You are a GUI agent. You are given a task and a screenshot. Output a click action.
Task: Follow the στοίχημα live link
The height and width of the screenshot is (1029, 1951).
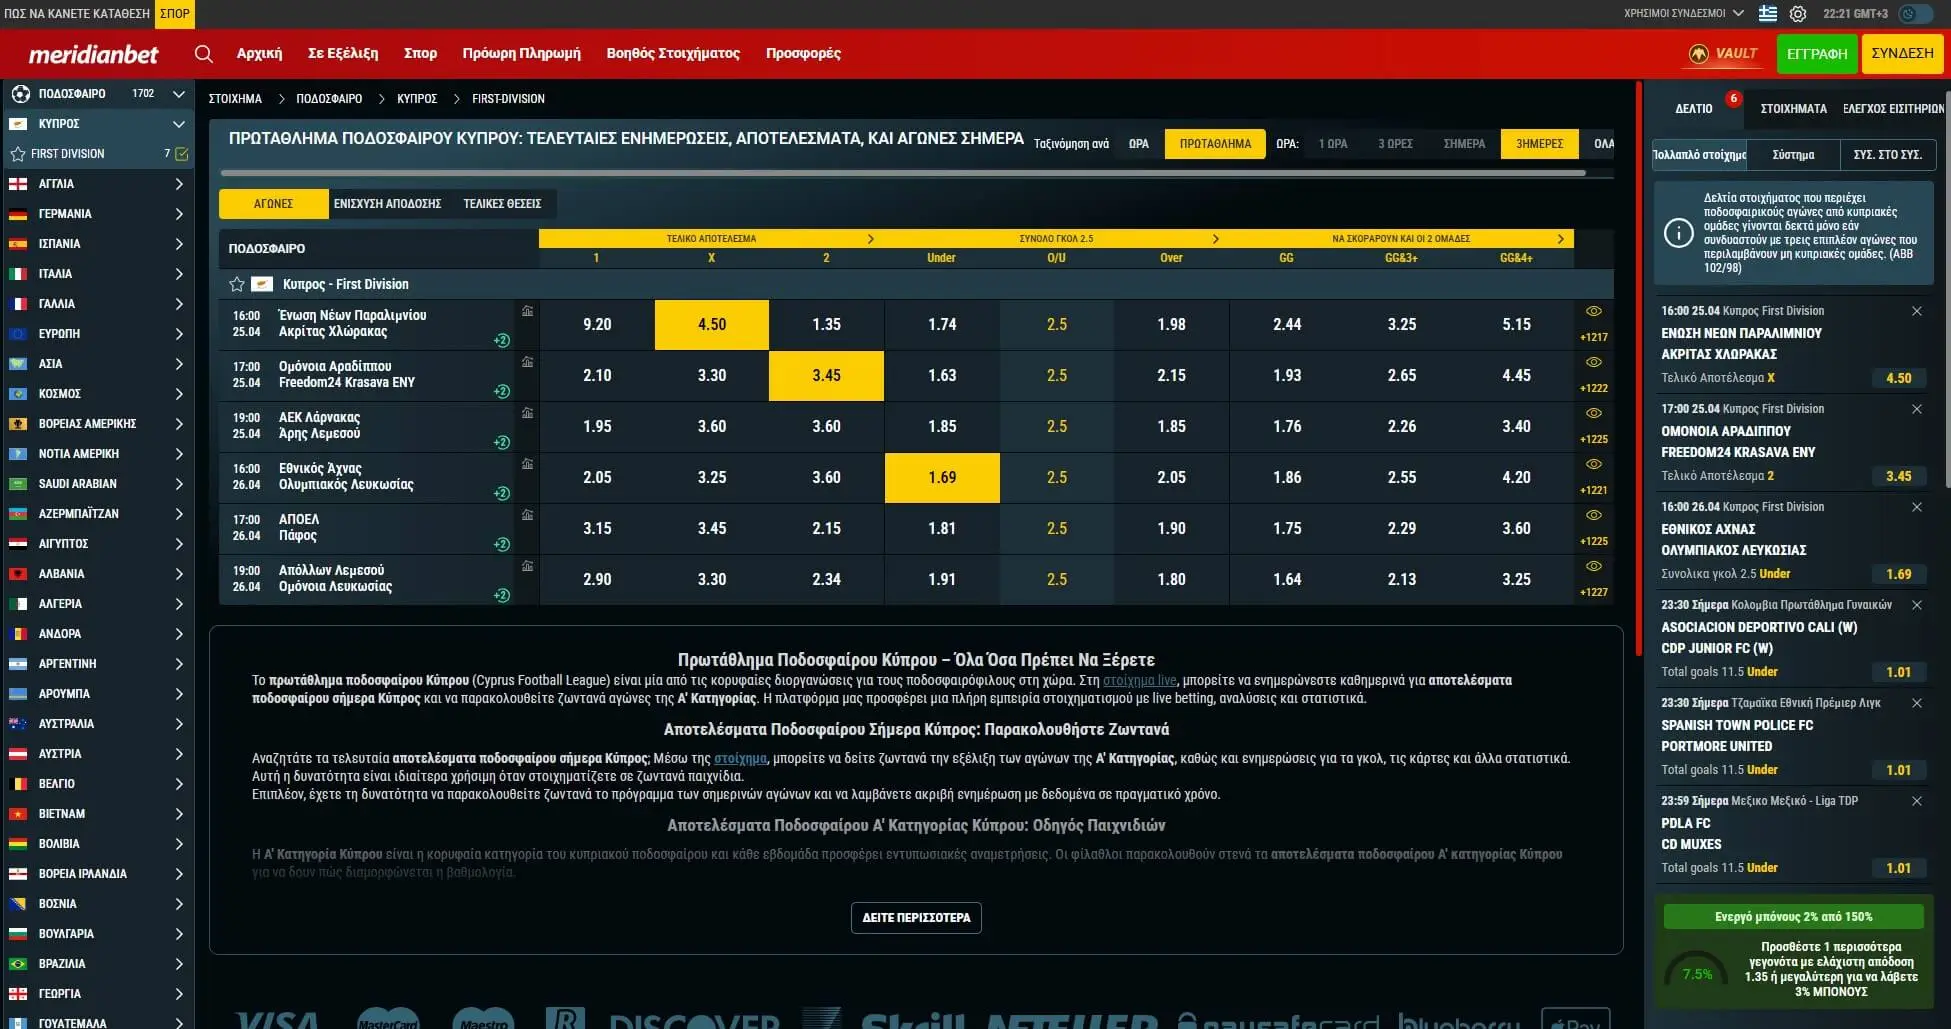point(1140,681)
